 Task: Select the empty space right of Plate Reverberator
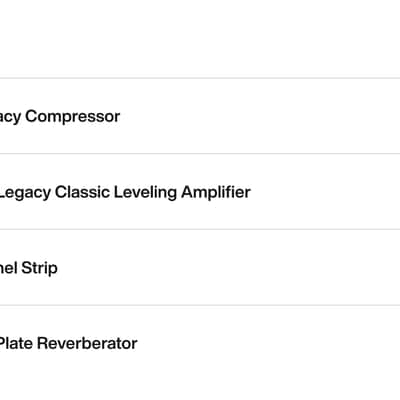(x=269, y=343)
